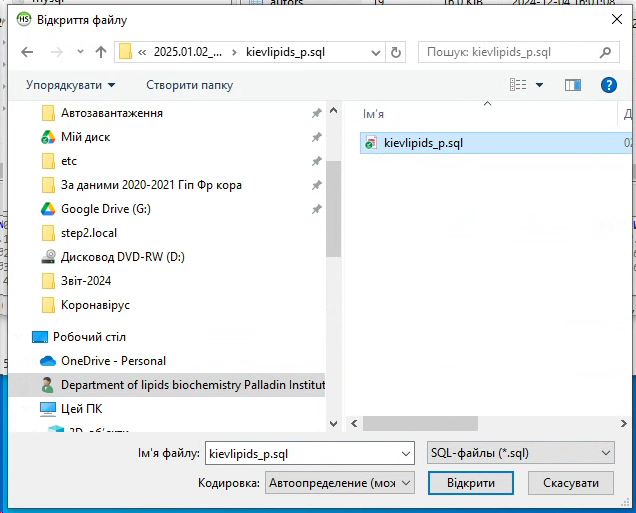
Task: Click Створити папку button
Action: 189,85
